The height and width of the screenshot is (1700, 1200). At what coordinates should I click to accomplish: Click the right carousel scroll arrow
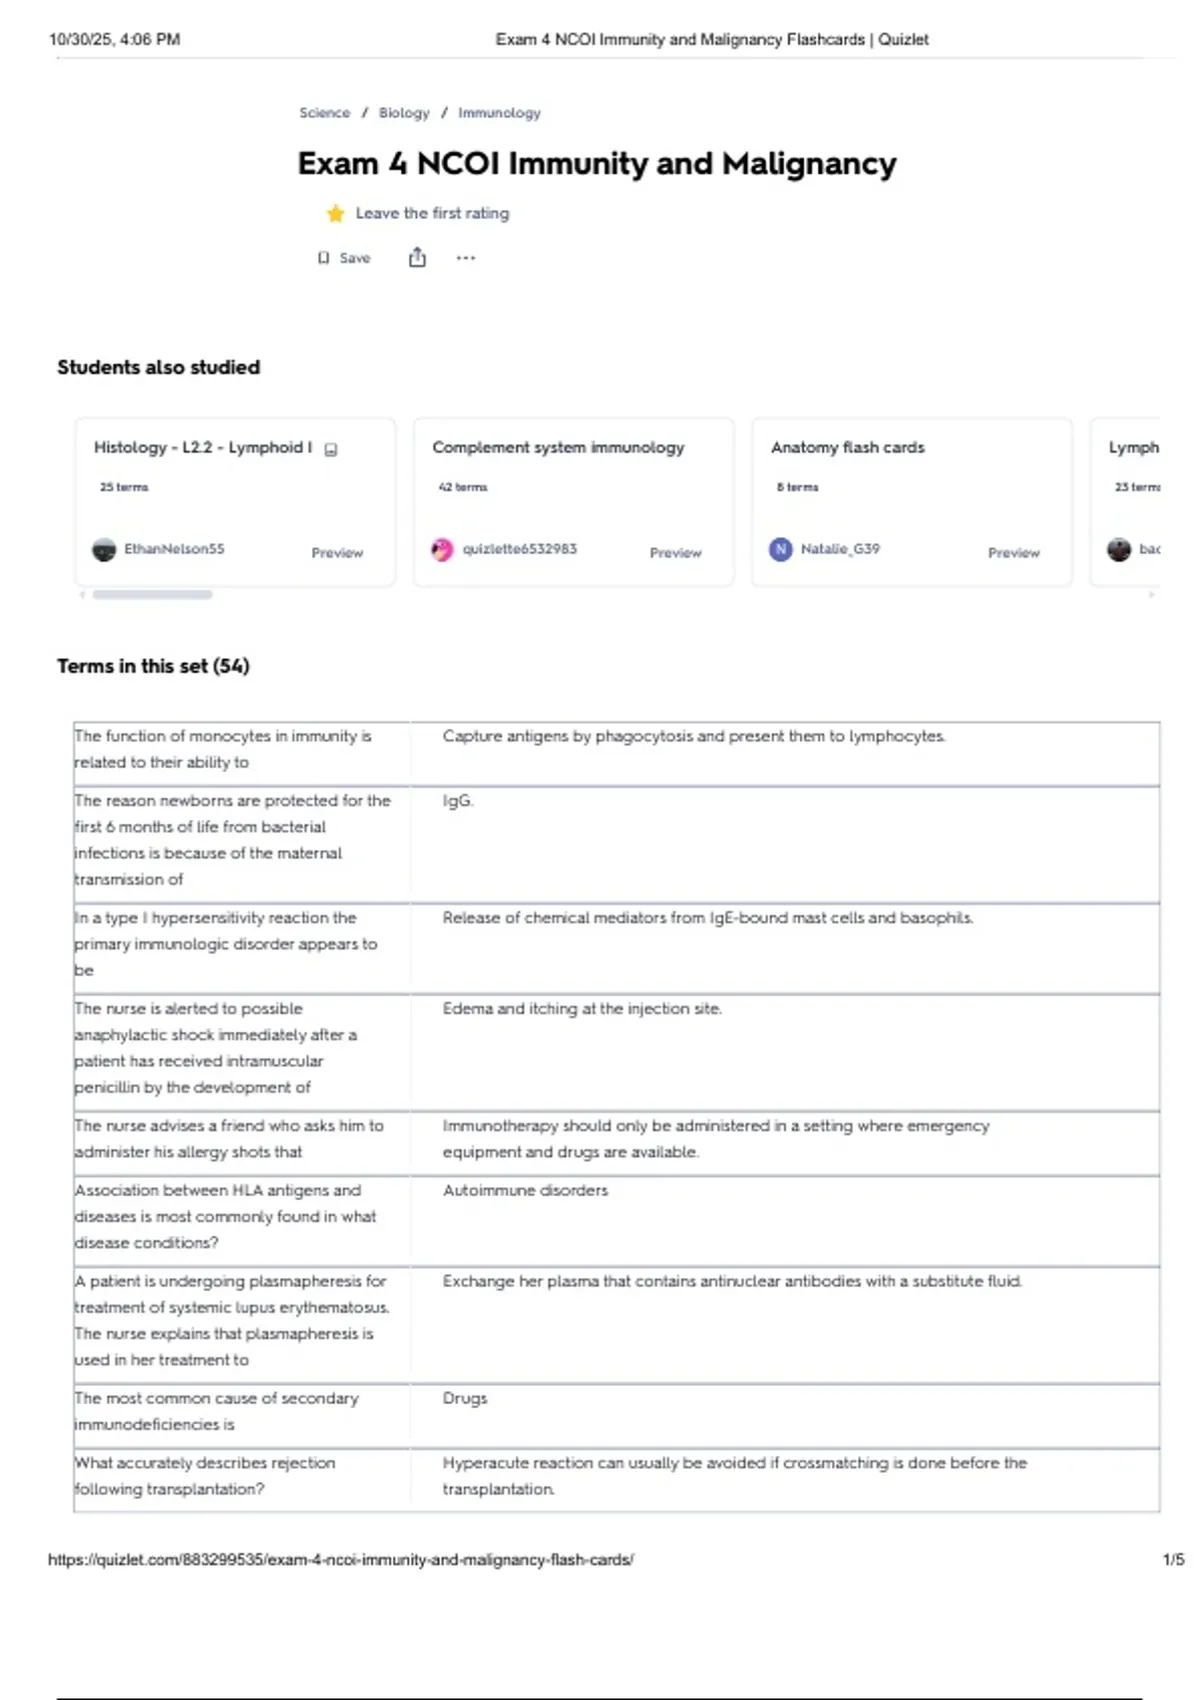(x=1152, y=594)
